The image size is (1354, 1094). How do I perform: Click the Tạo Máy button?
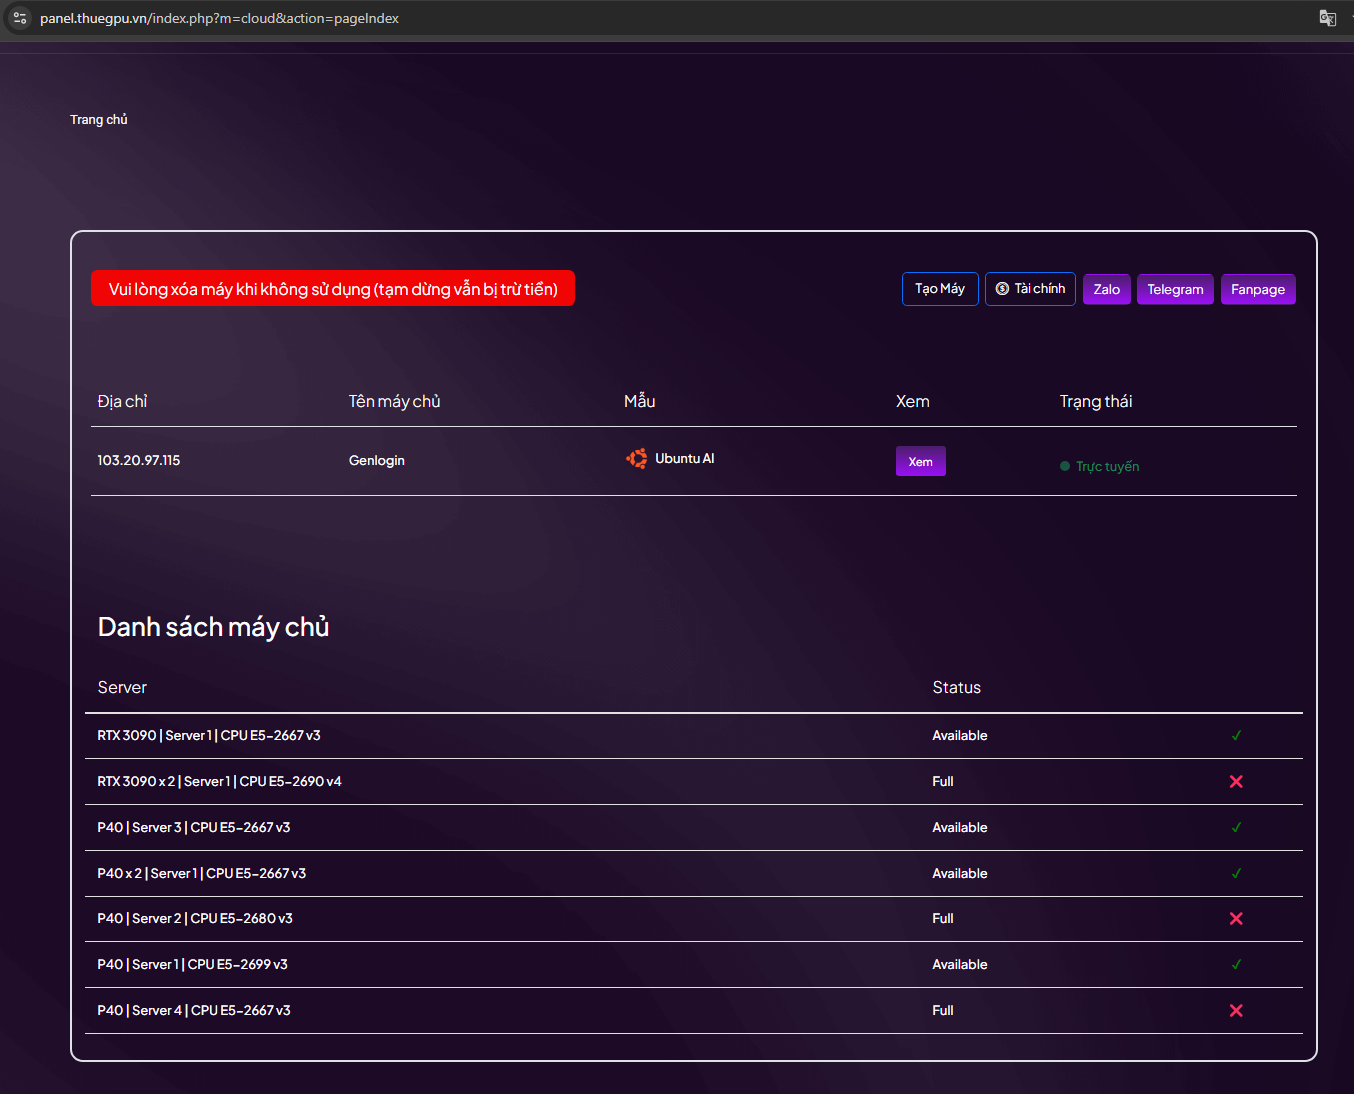(x=940, y=289)
